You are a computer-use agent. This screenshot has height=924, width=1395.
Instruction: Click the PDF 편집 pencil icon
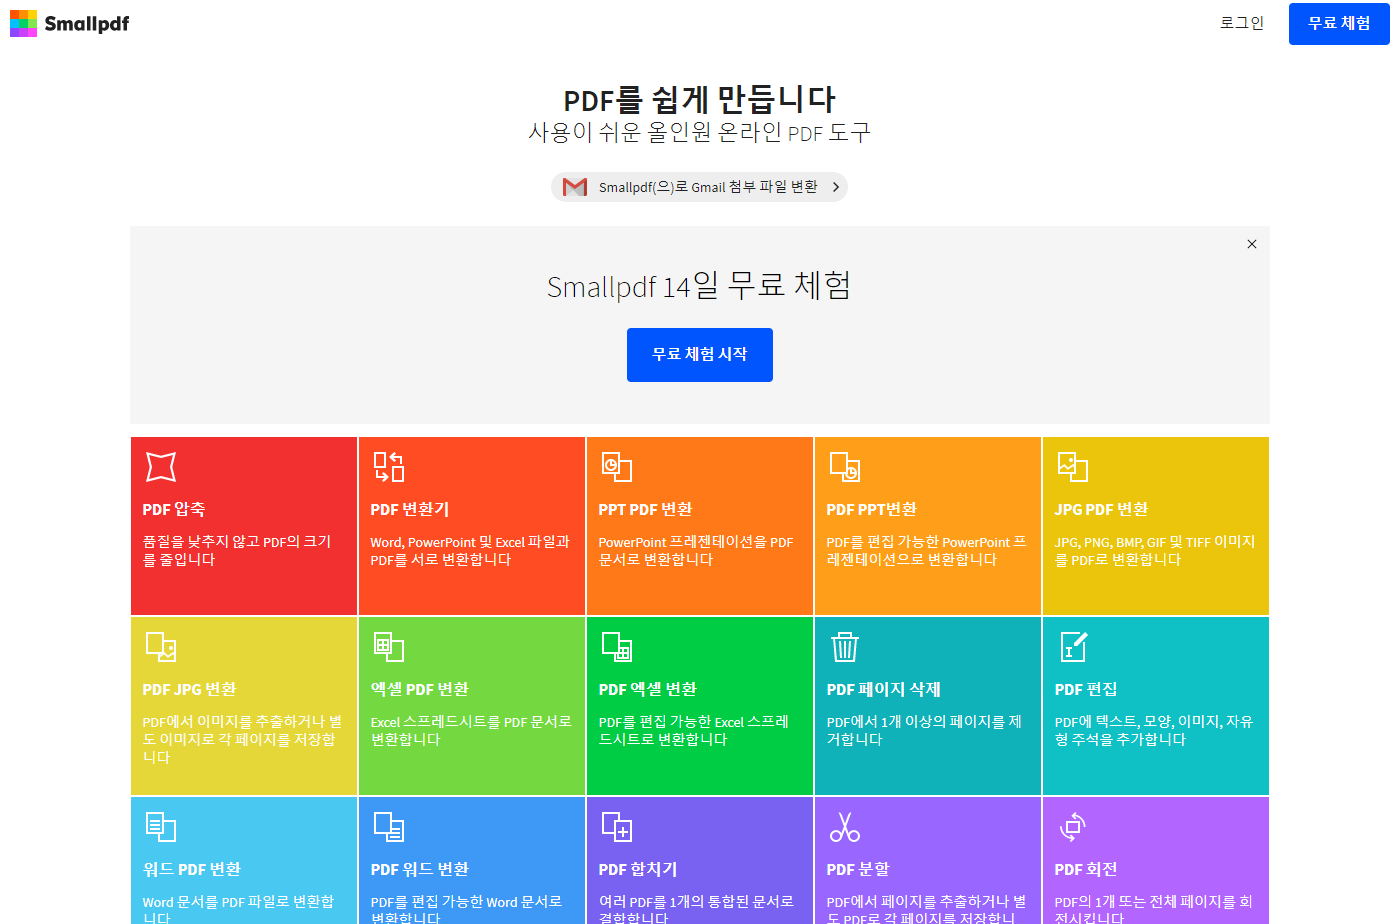click(1073, 647)
